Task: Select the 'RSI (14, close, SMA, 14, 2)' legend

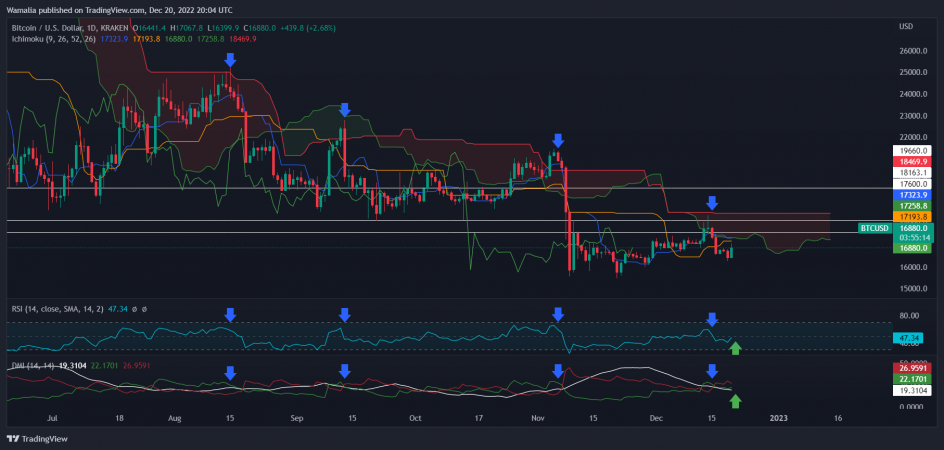Action: [x=58, y=308]
